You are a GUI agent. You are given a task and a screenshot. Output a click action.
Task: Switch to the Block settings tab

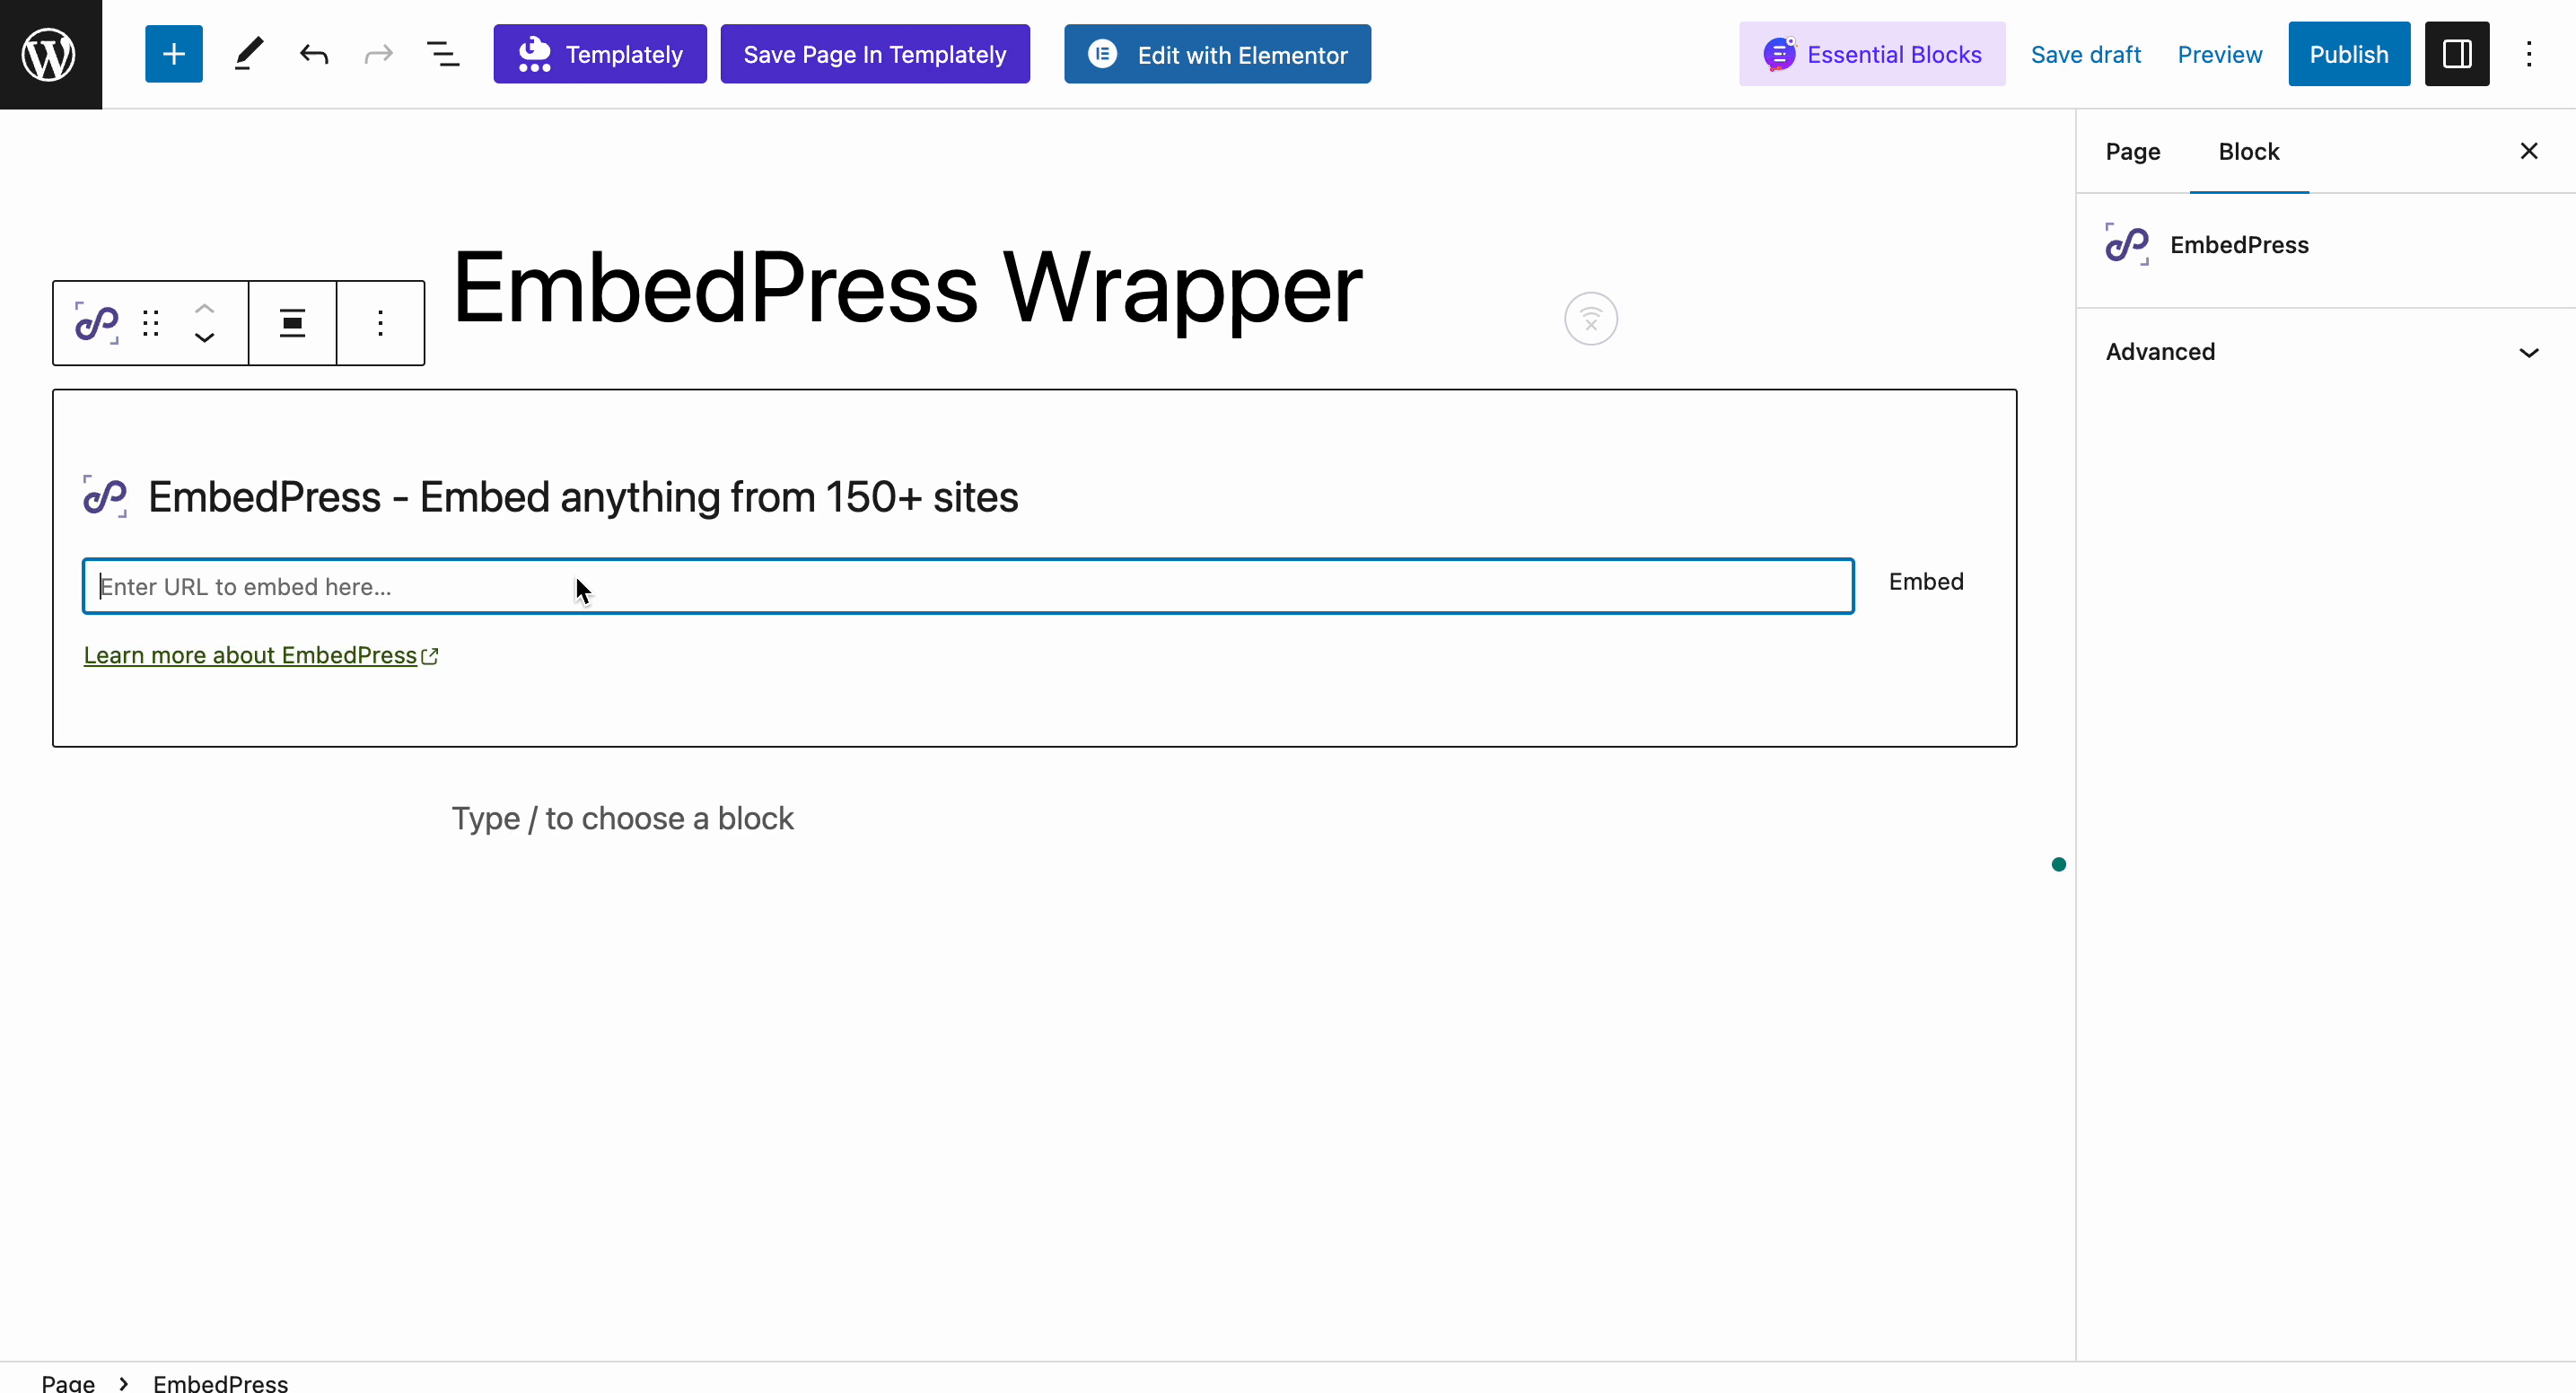coord(2250,151)
